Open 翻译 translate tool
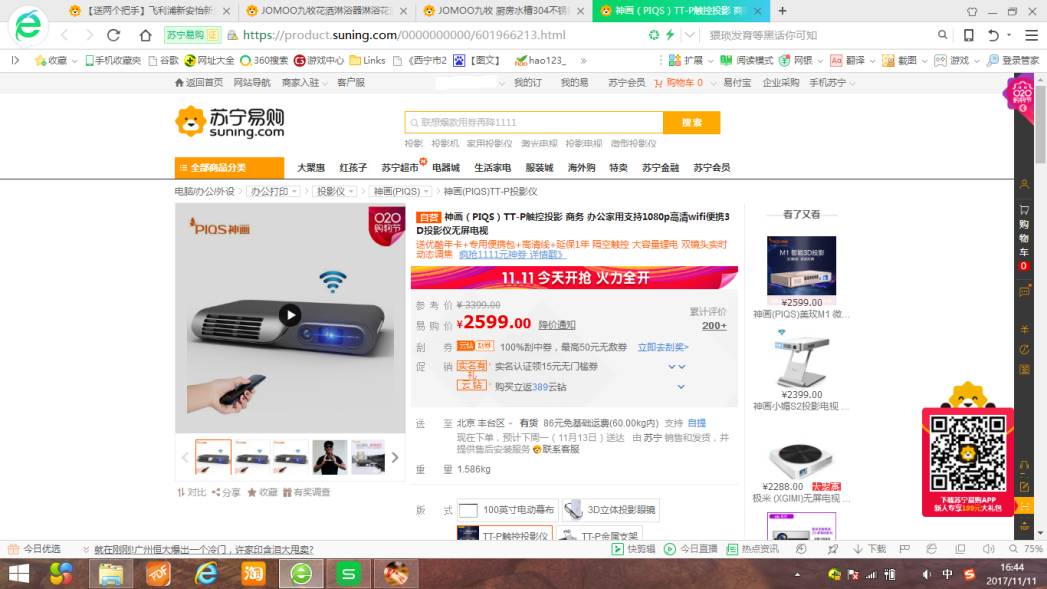The image size is (1047, 589). tap(848, 60)
